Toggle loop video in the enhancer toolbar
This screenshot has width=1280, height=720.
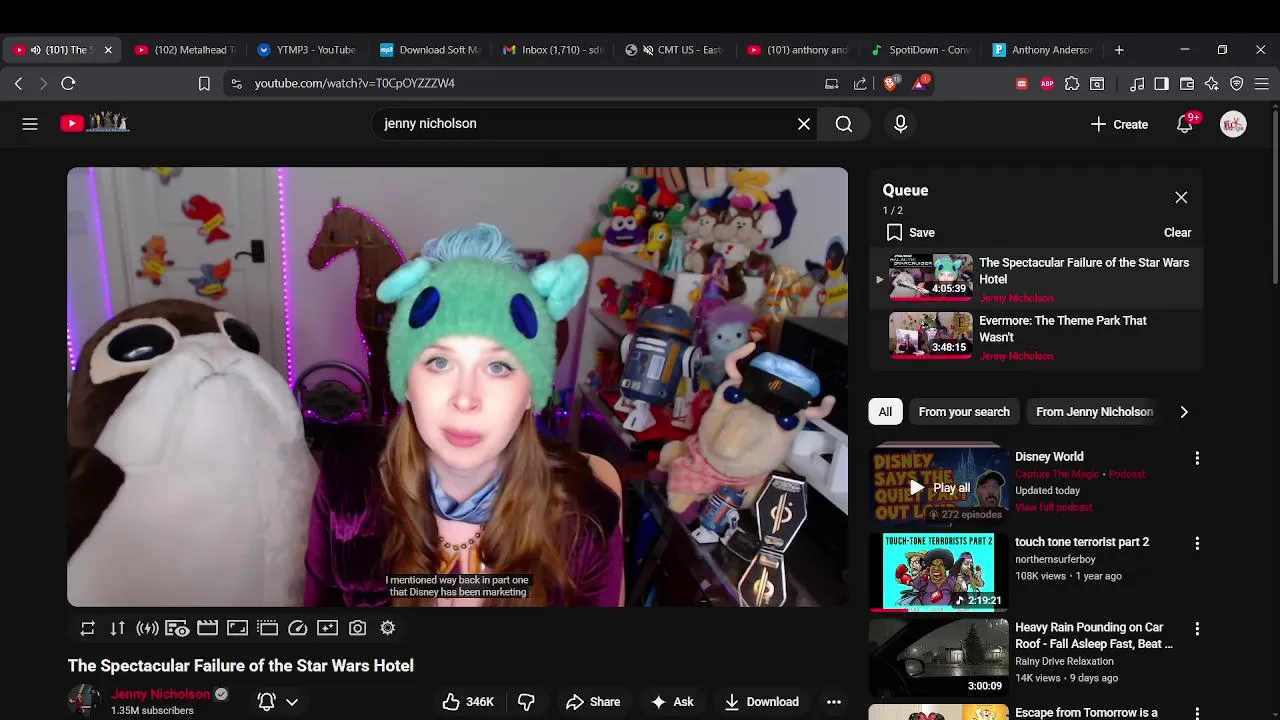(x=88, y=628)
